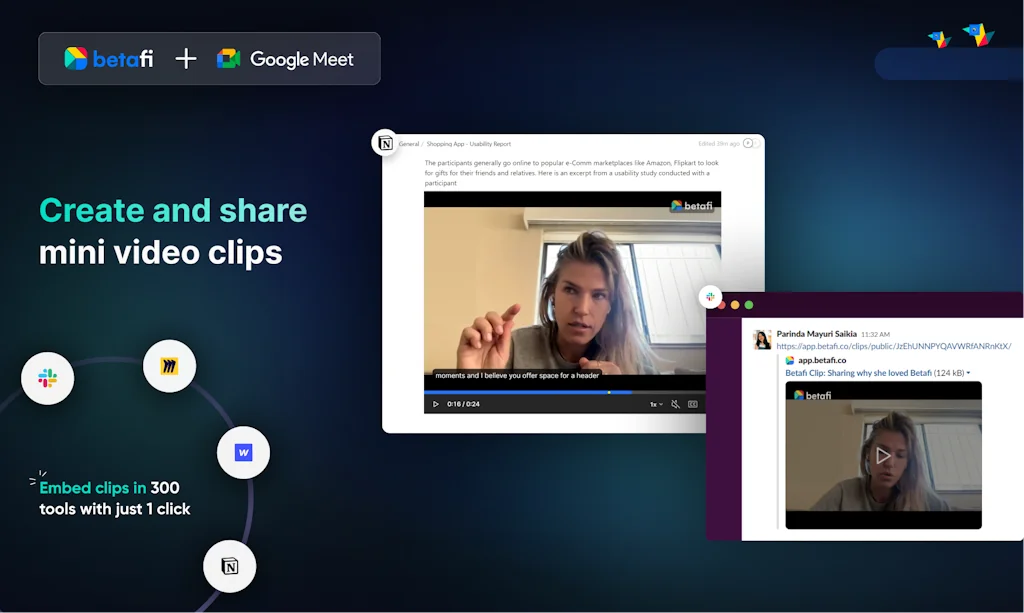Viewport: 1024px width, 613px height.
Task: Open the 1x playback speed dropdown
Action: pos(656,404)
